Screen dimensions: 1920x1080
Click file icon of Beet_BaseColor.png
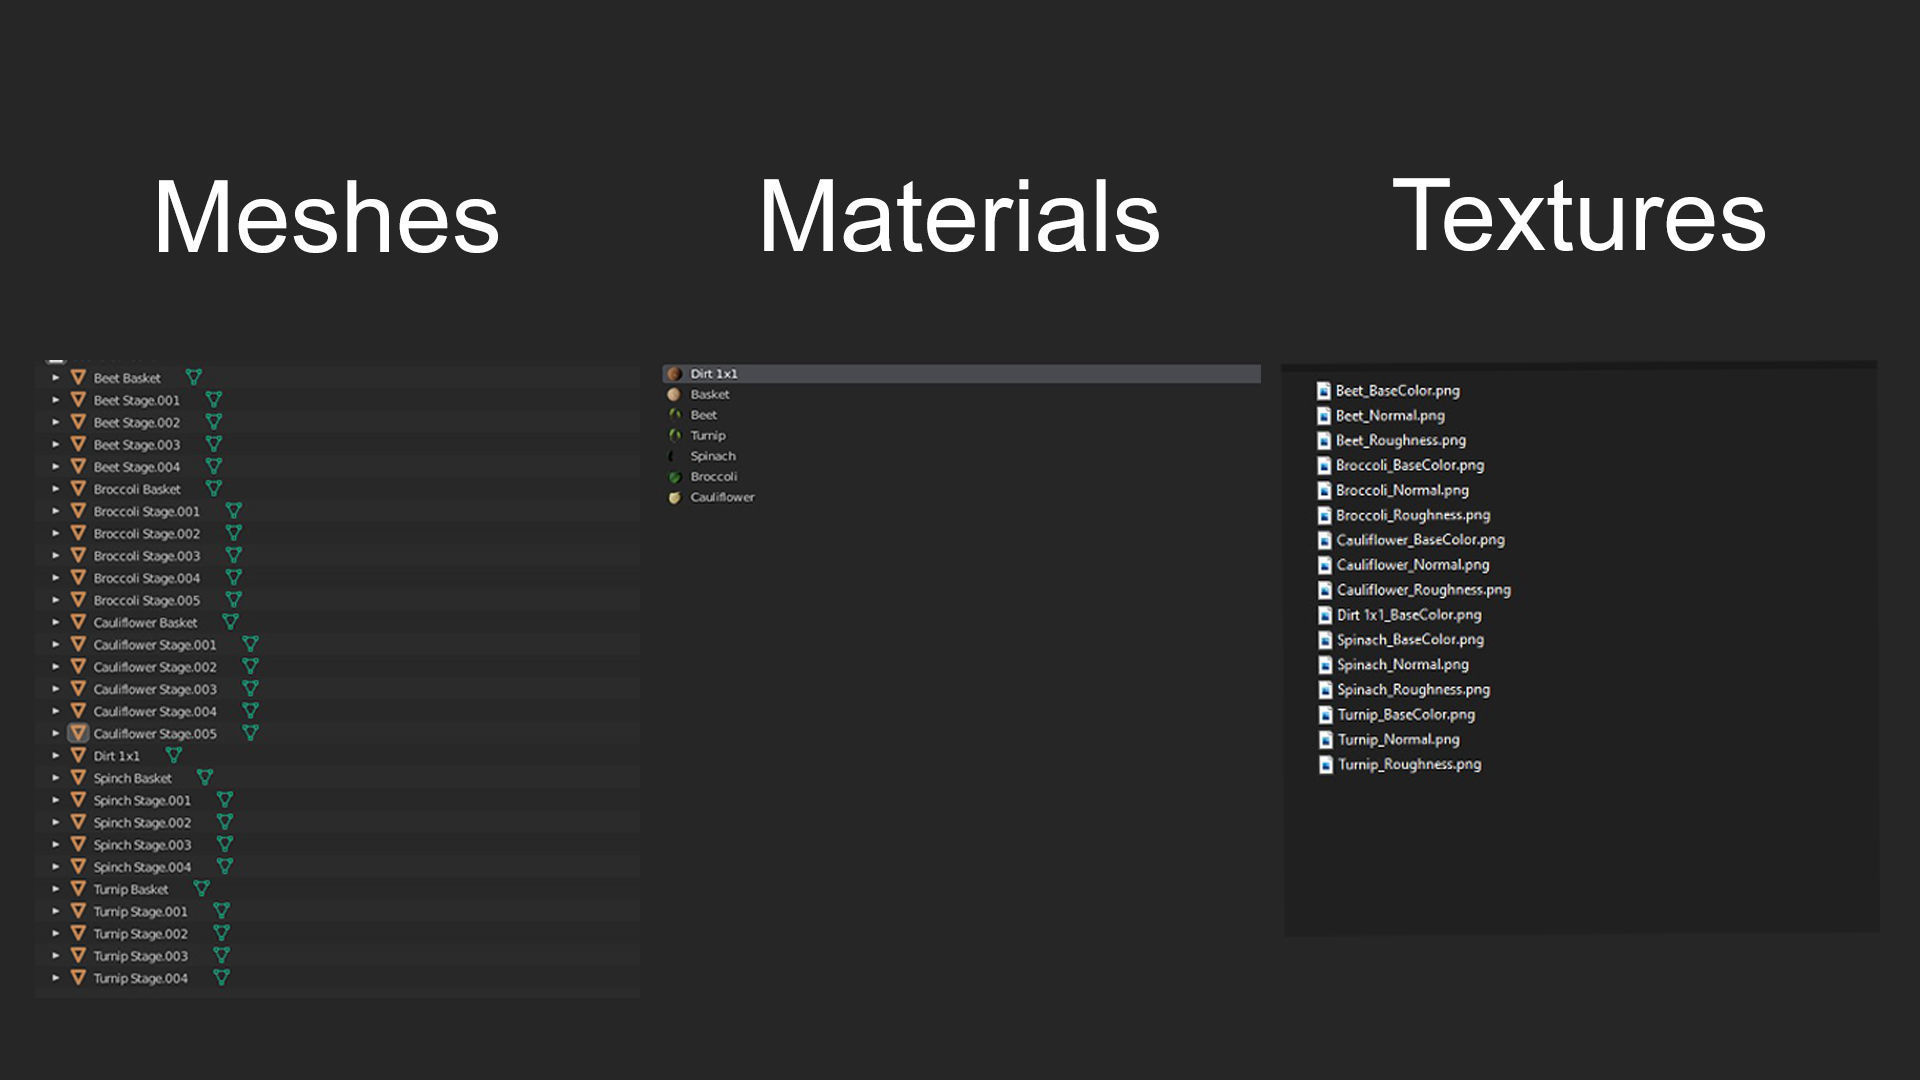coord(1323,391)
